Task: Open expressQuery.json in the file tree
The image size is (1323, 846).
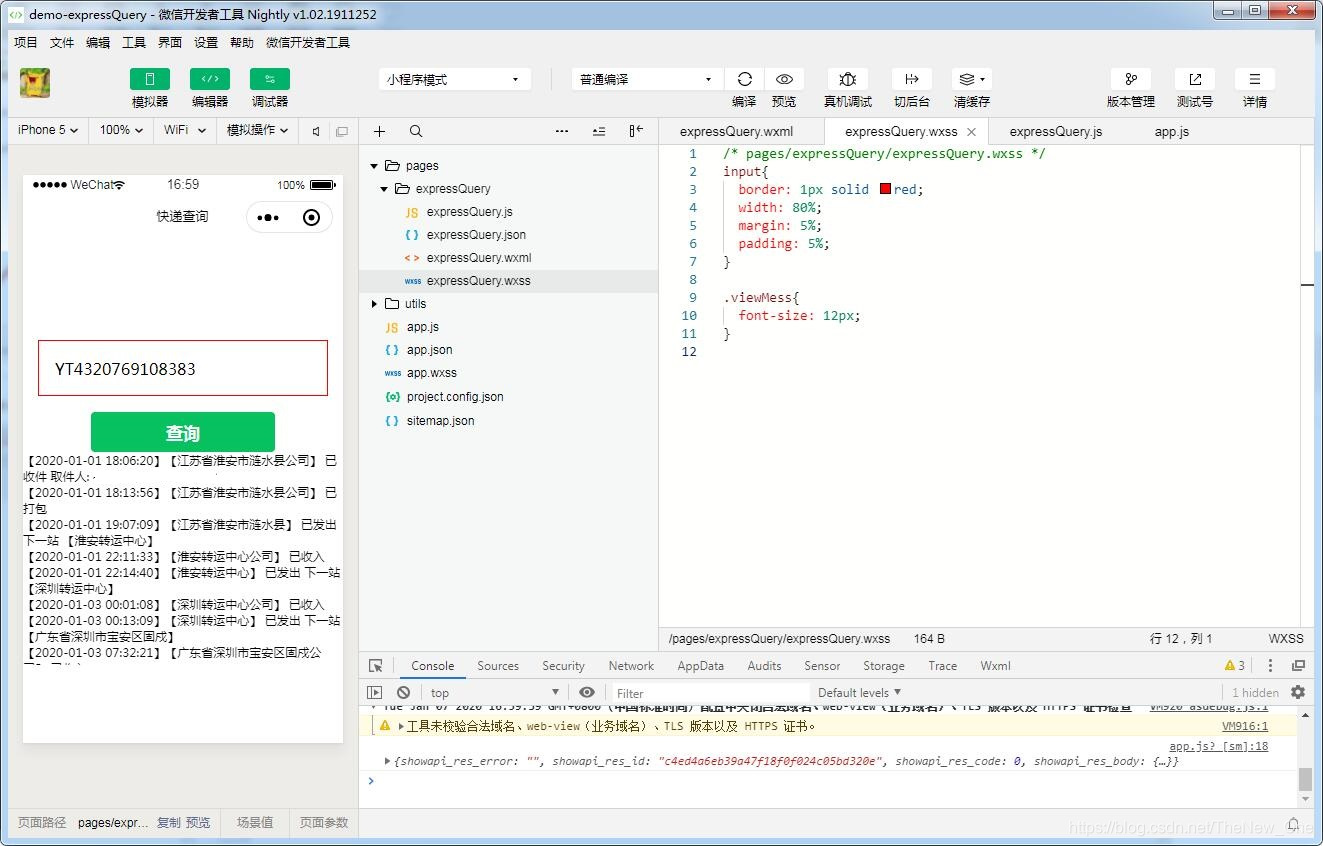Action: tap(476, 235)
